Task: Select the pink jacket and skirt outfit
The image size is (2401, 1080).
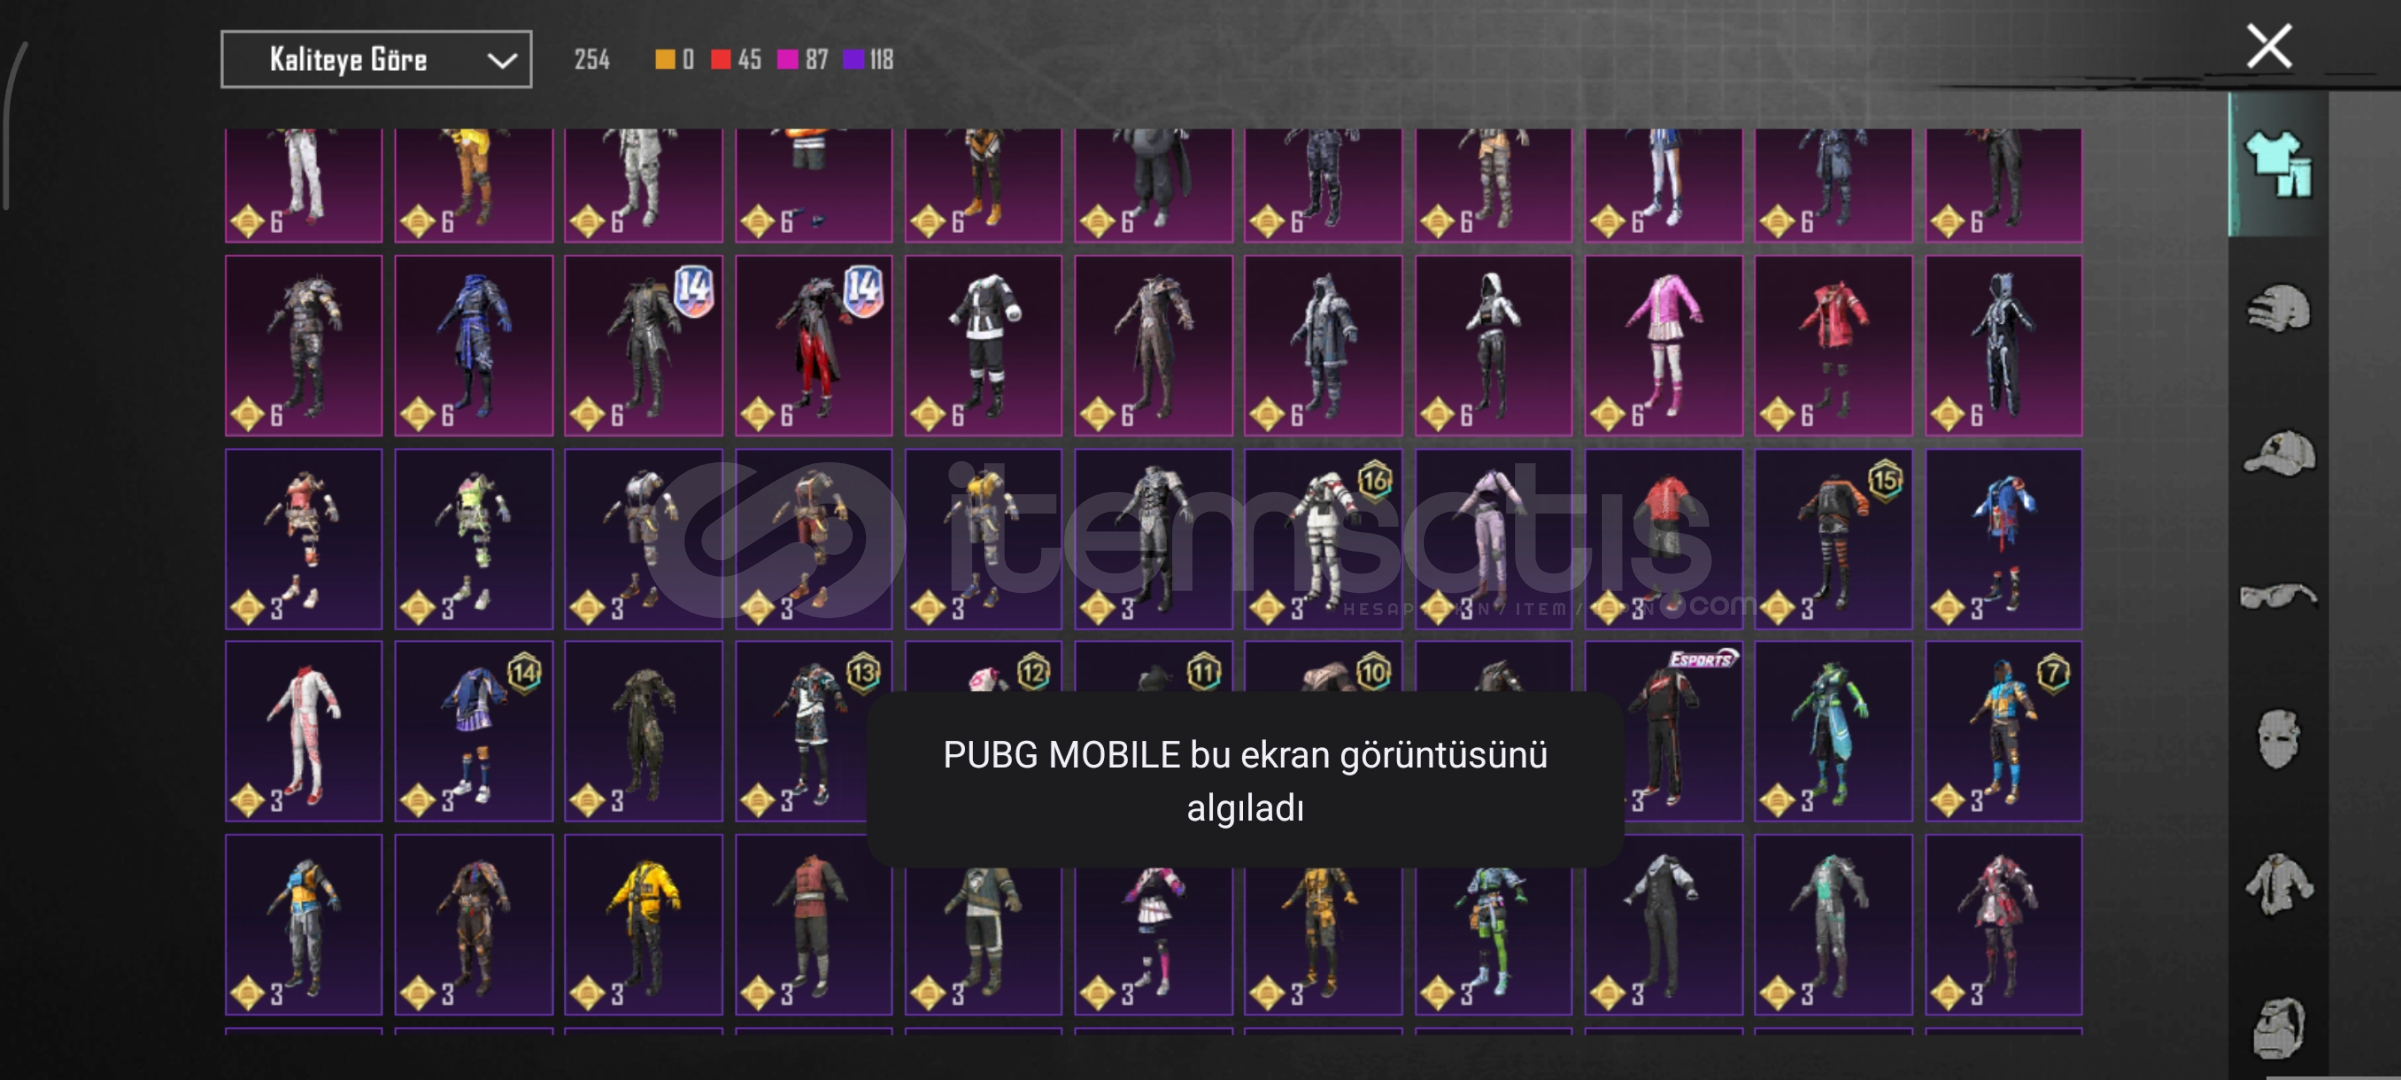Action: (1663, 346)
